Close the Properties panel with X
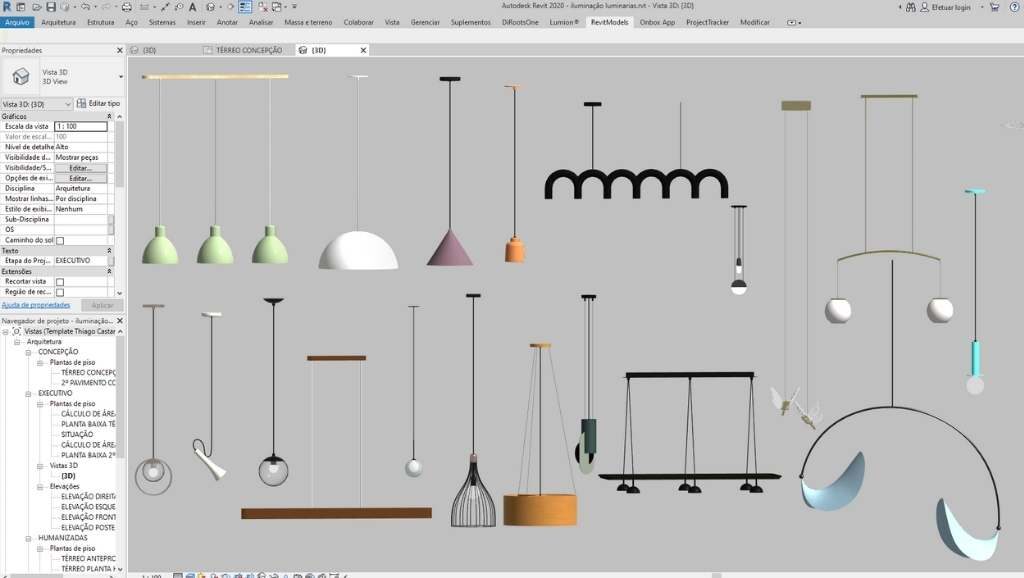1024x578 pixels. click(x=120, y=50)
